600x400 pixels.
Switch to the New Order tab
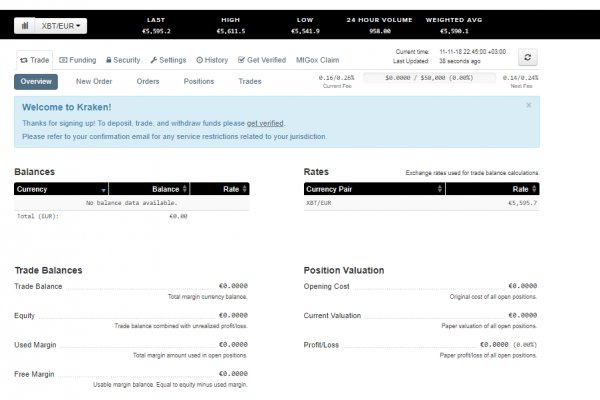[94, 81]
